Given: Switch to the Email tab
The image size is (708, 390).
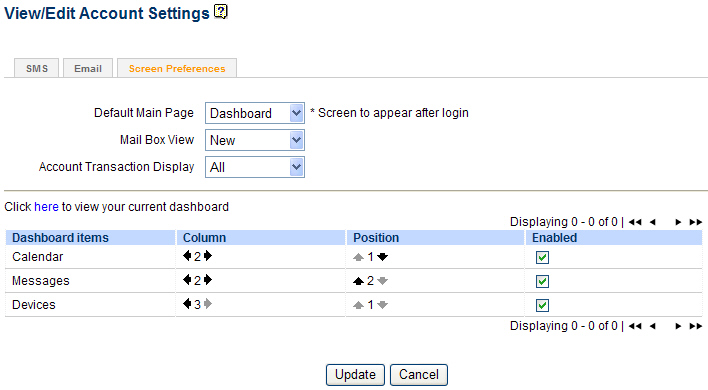Looking at the screenshot, I should [88, 68].
